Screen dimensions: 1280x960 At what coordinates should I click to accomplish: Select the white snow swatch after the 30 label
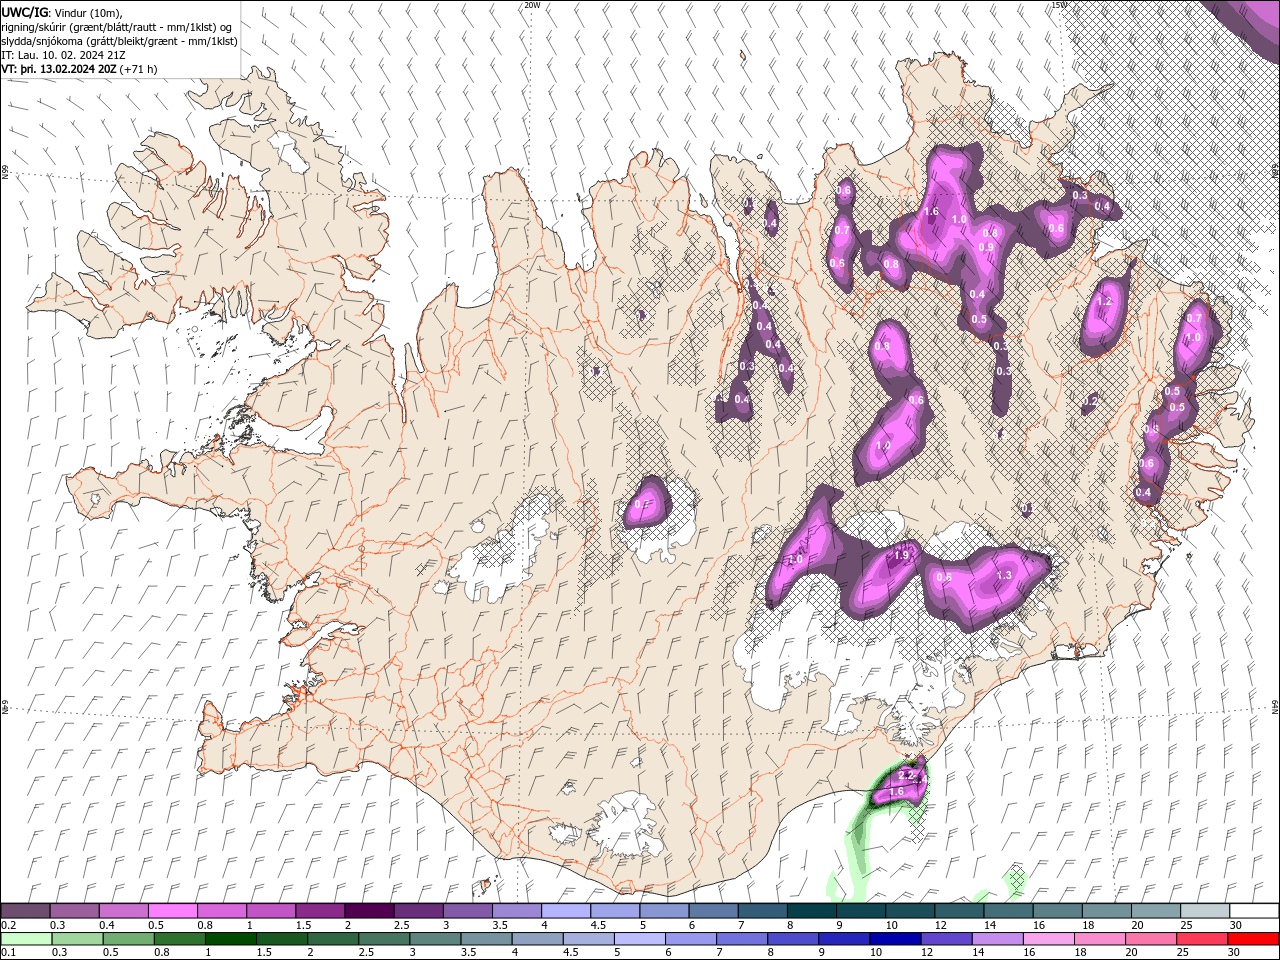[x=1254, y=911]
